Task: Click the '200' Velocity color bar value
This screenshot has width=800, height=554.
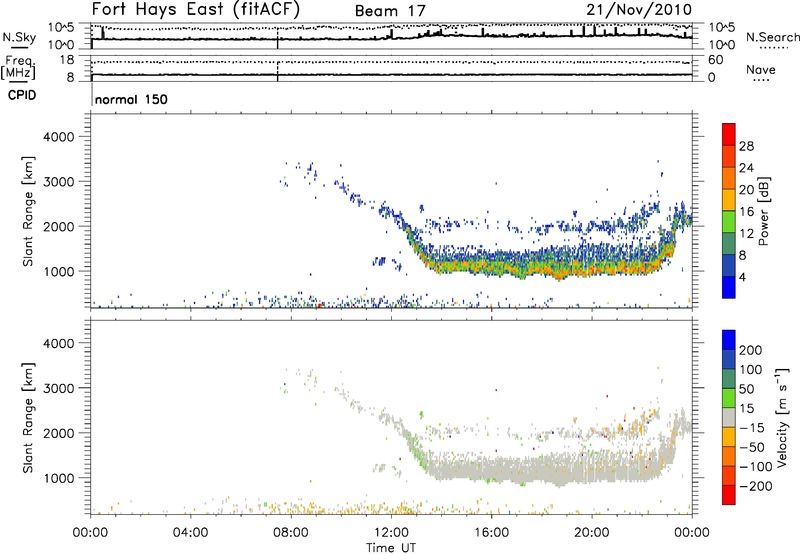Action: [x=751, y=350]
